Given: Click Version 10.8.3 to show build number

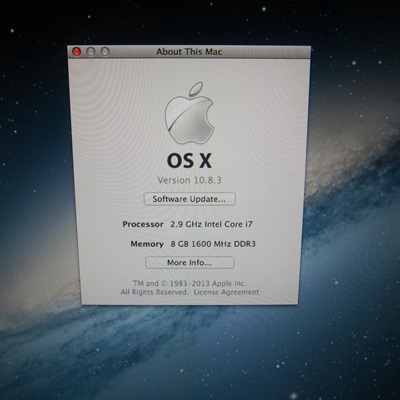Looking at the screenshot, I should (x=189, y=180).
